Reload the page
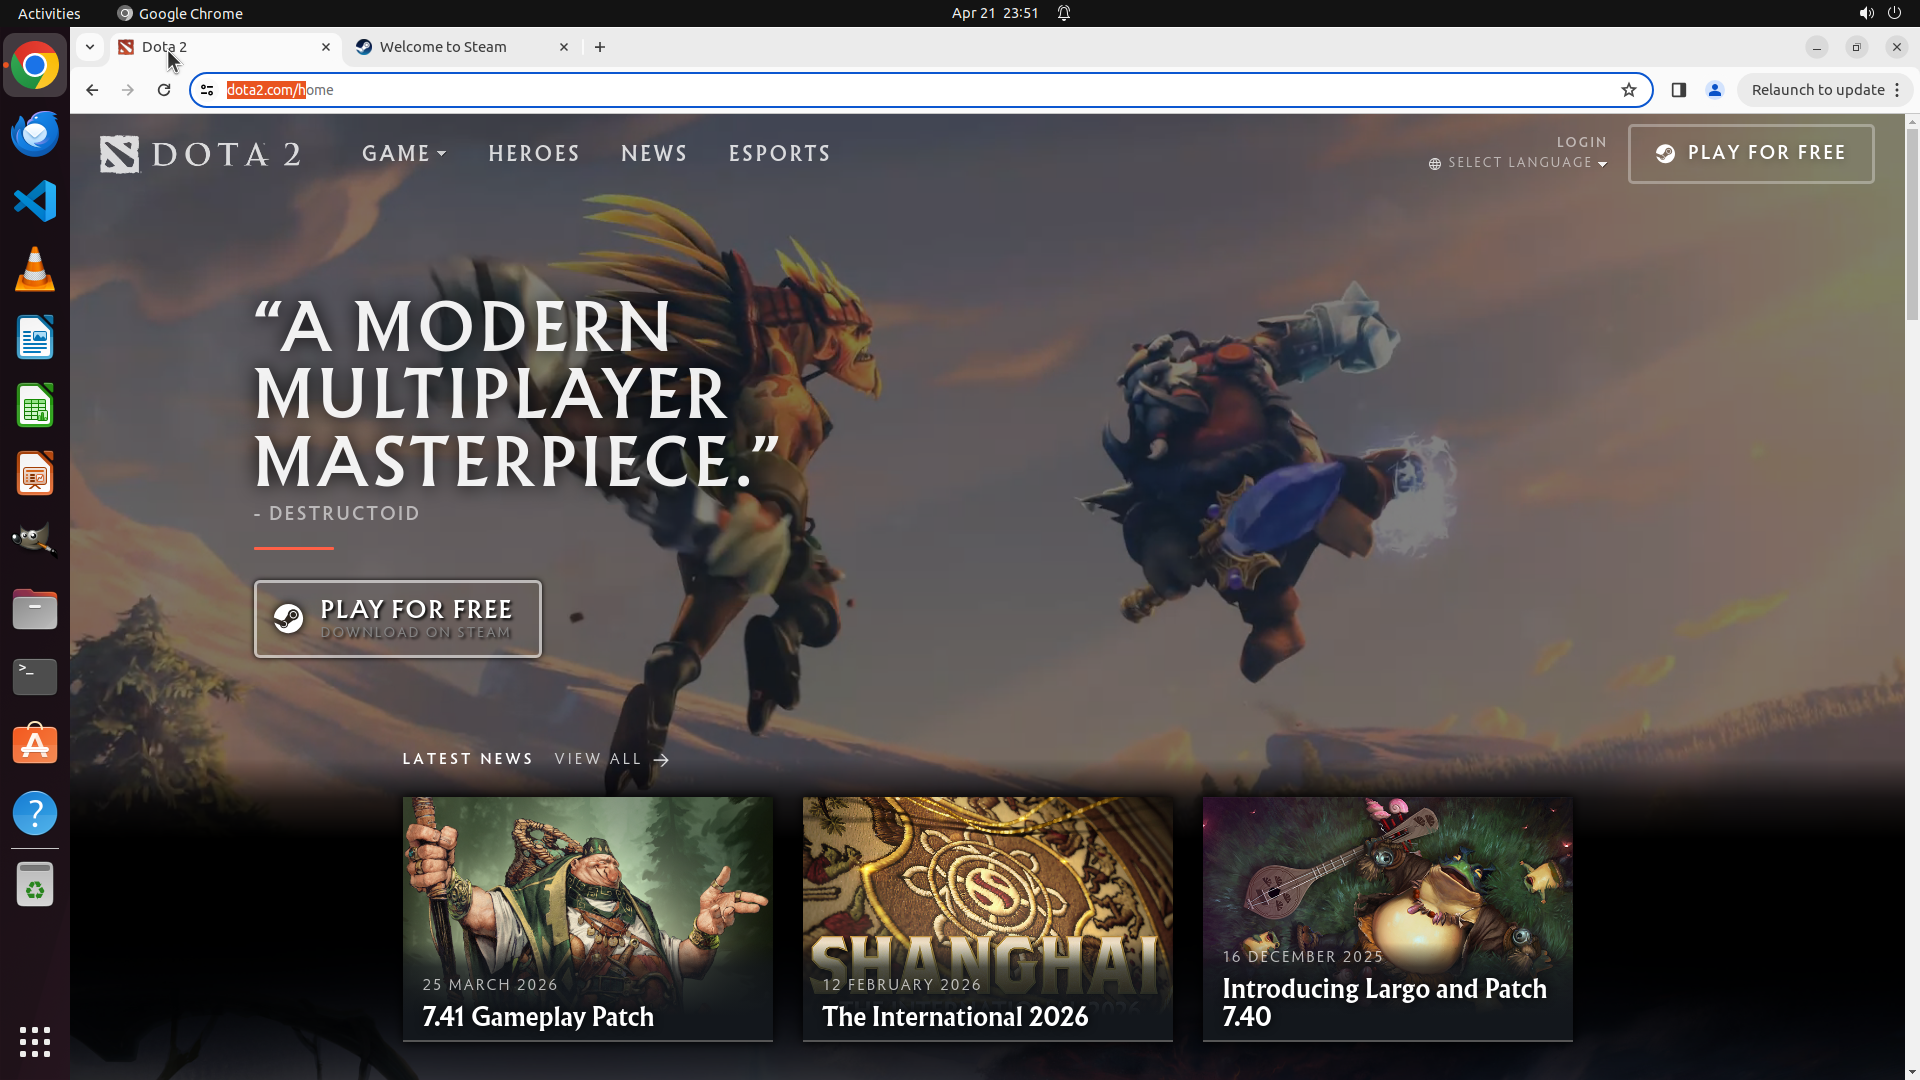 (164, 90)
